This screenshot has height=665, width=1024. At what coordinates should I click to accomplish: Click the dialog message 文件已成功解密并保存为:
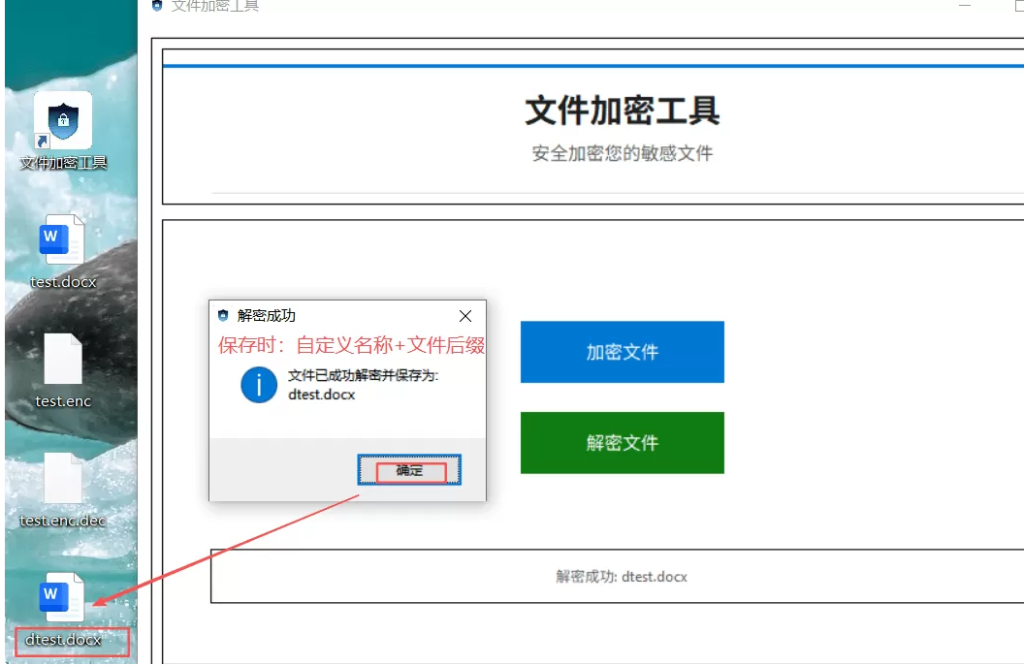(363, 376)
